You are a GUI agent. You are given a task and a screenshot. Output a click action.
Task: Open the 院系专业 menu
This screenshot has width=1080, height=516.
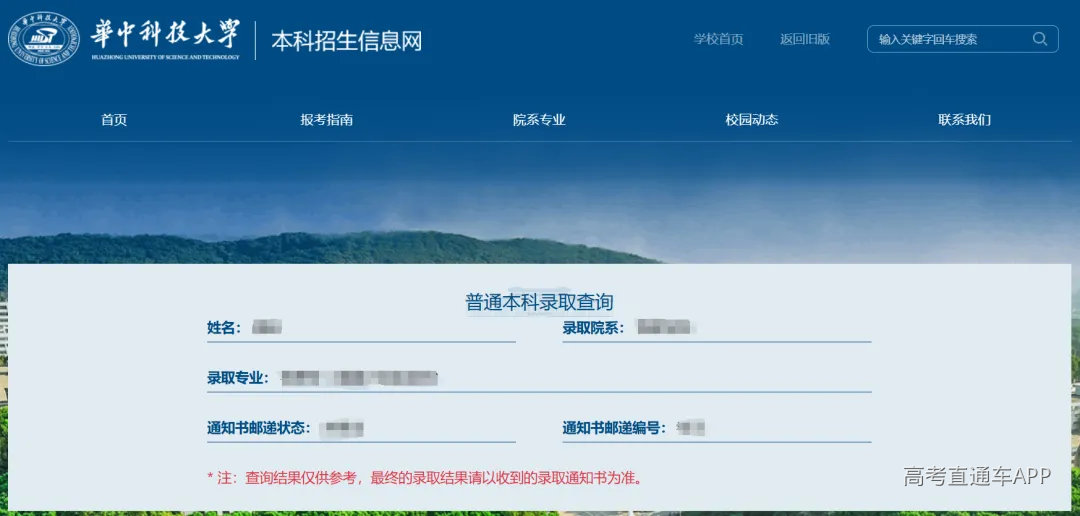click(x=539, y=120)
